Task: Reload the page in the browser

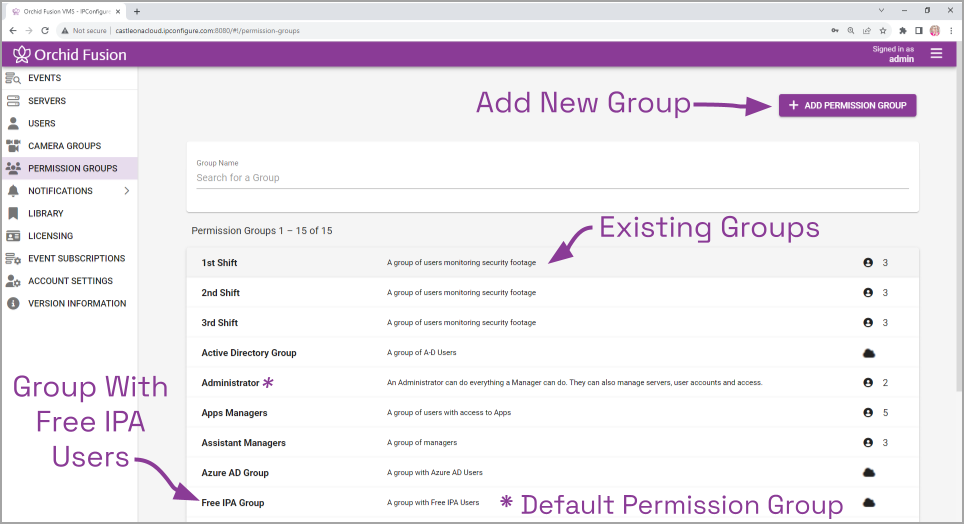Action: coord(45,31)
